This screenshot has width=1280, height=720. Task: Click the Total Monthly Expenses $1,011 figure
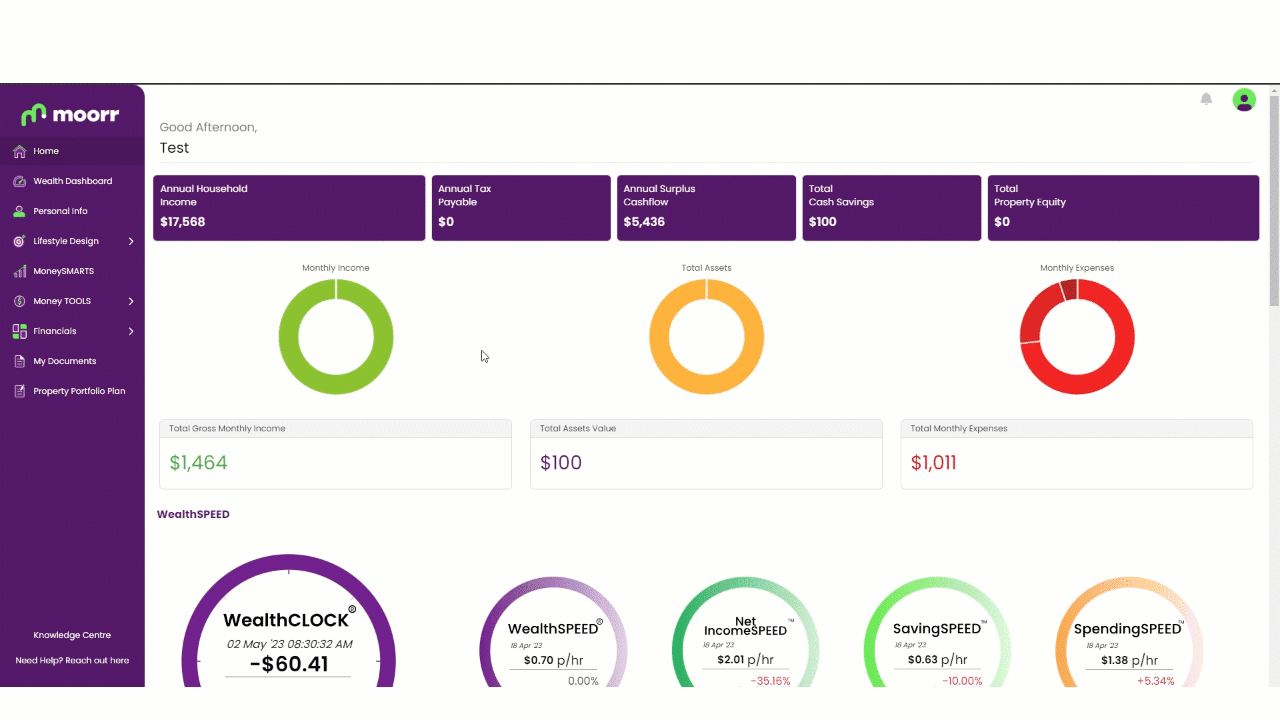tap(934, 463)
